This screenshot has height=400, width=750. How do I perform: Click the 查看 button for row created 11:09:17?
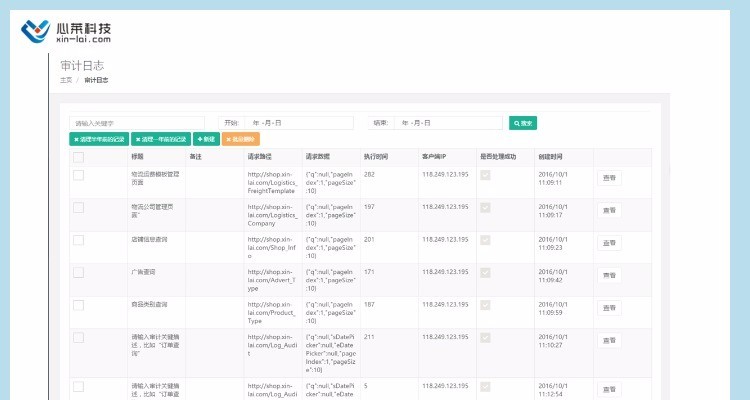[x=609, y=211]
